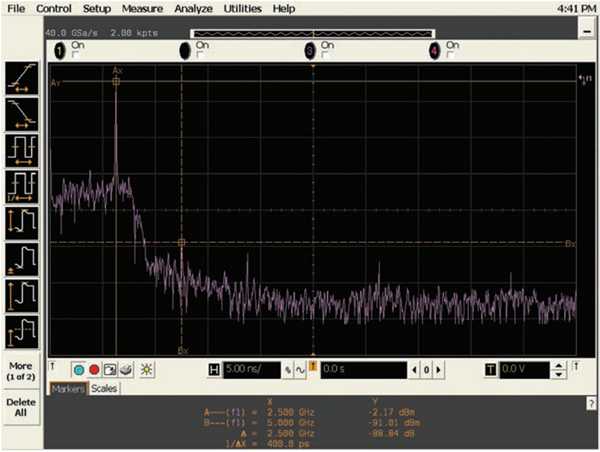Click the Ax marker square at the peak
The image size is (600, 452).
(116, 82)
